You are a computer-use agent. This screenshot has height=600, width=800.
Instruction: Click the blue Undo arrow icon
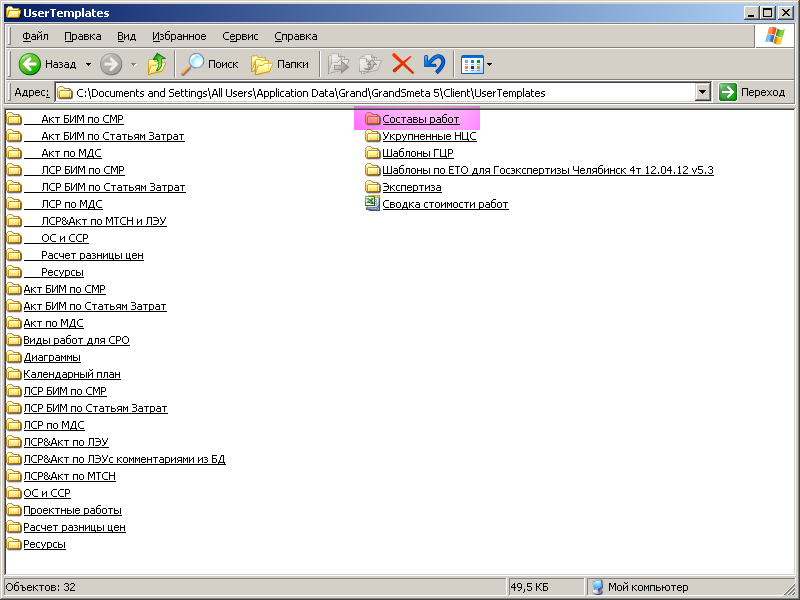(434, 64)
